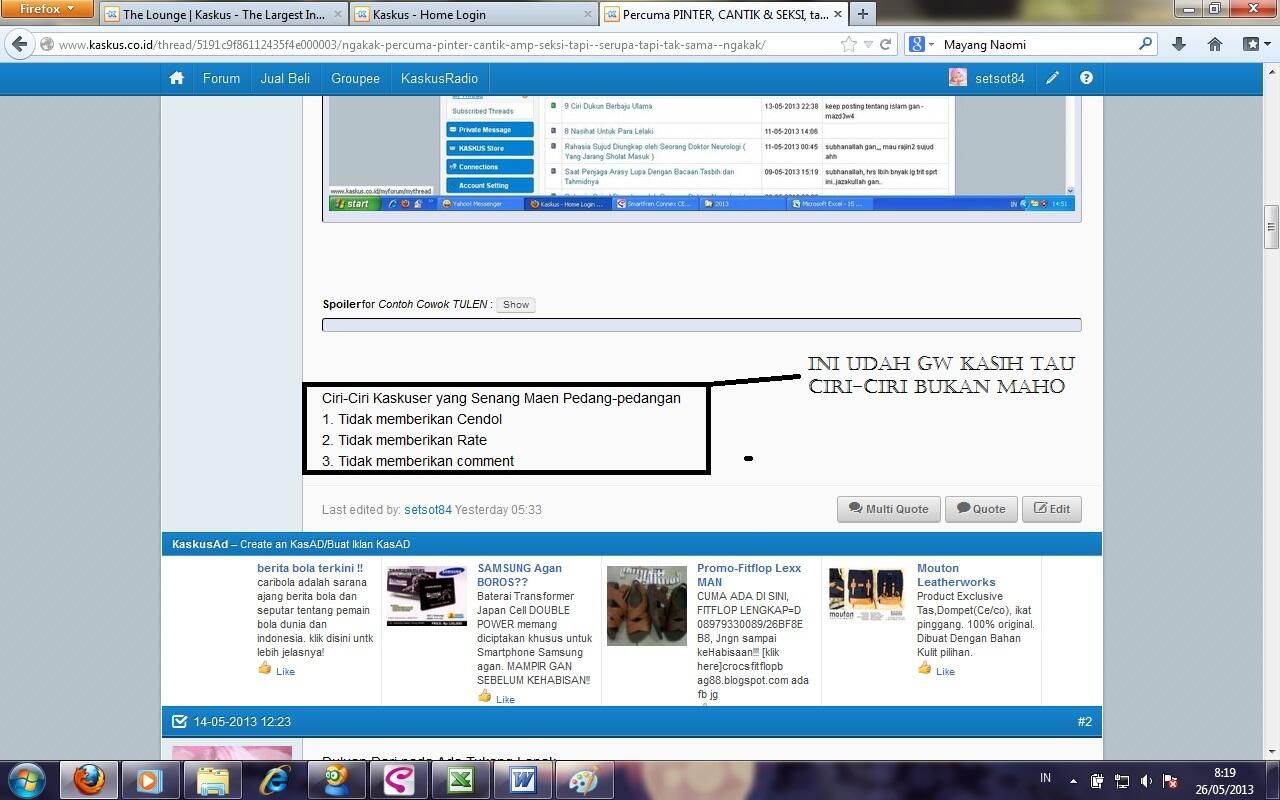Viewport: 1280px width, 800px height.
Task: Run search with magnifier icon
Action: 1146,44
